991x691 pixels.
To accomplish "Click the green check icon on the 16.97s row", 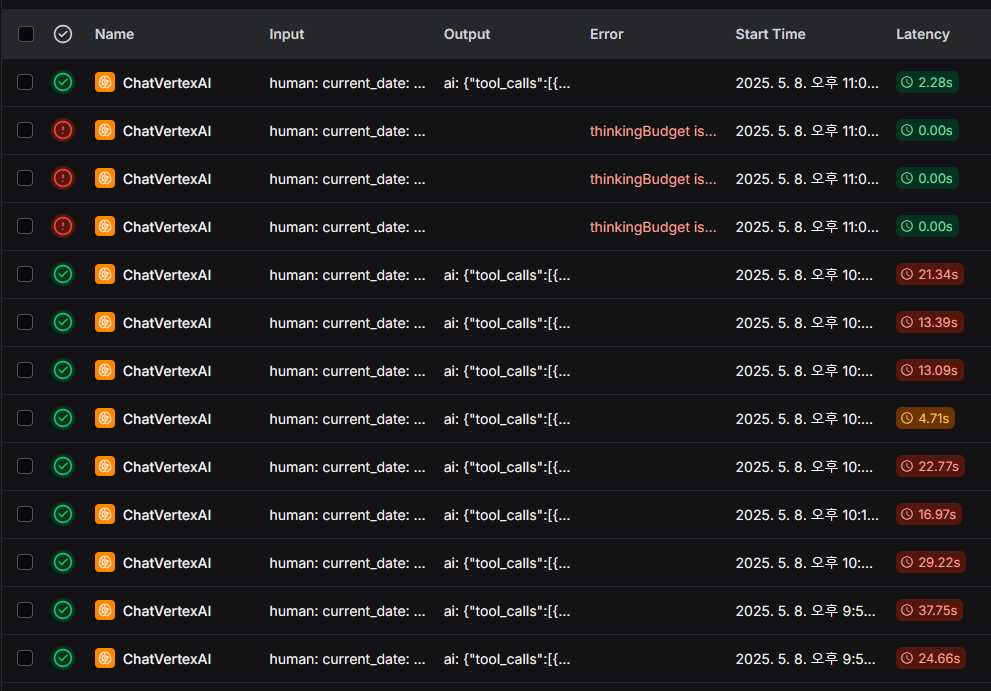I will [63, 515].
